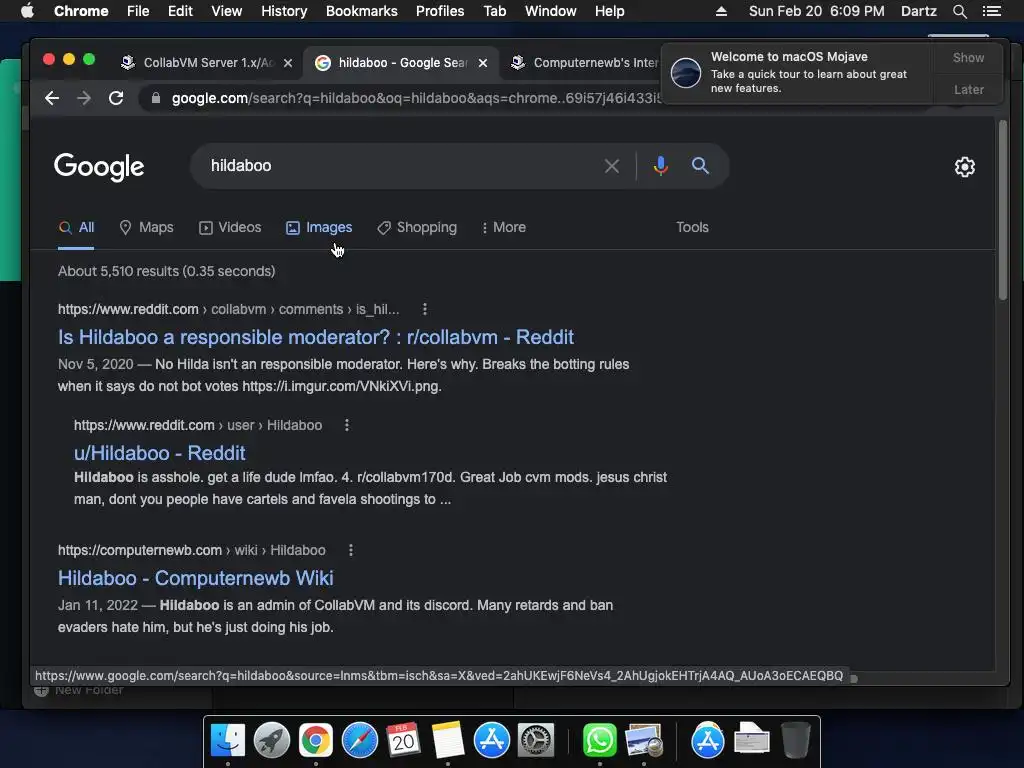Launch Safari from the dock
Screen dimensions: 1024x768
360,741
